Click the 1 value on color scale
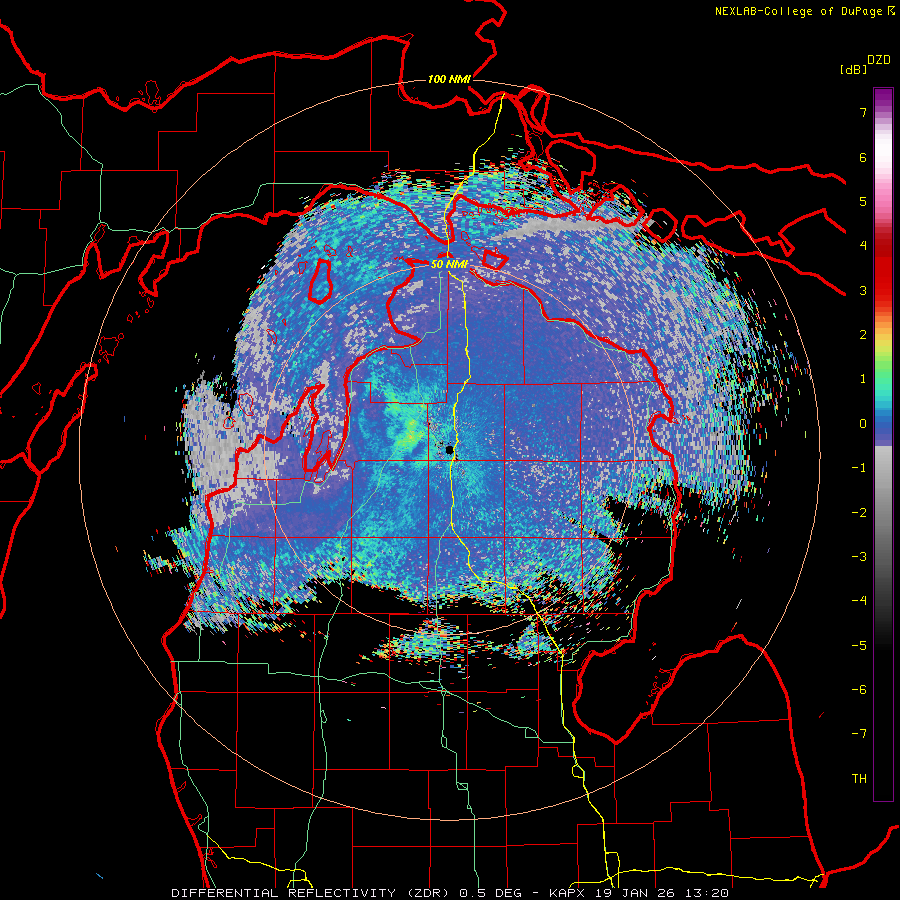This screenshot has height=900, width=900. (863, 379)
